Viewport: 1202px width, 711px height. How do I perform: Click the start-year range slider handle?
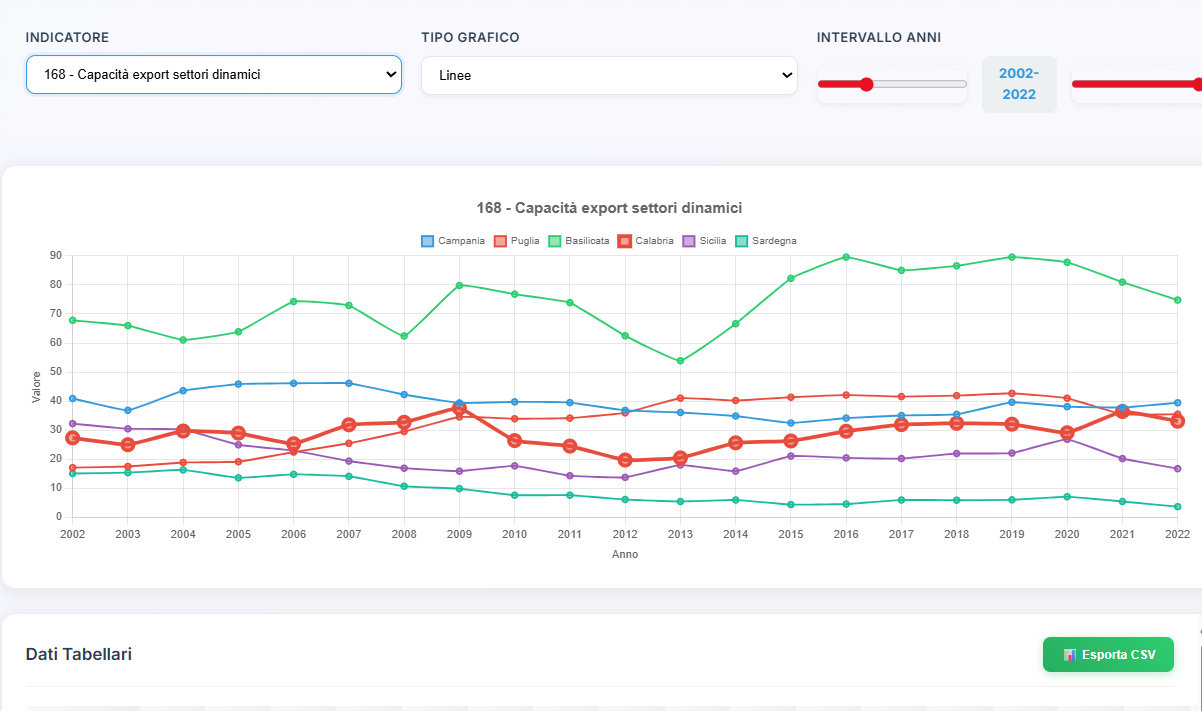click(x=867, y=84)
